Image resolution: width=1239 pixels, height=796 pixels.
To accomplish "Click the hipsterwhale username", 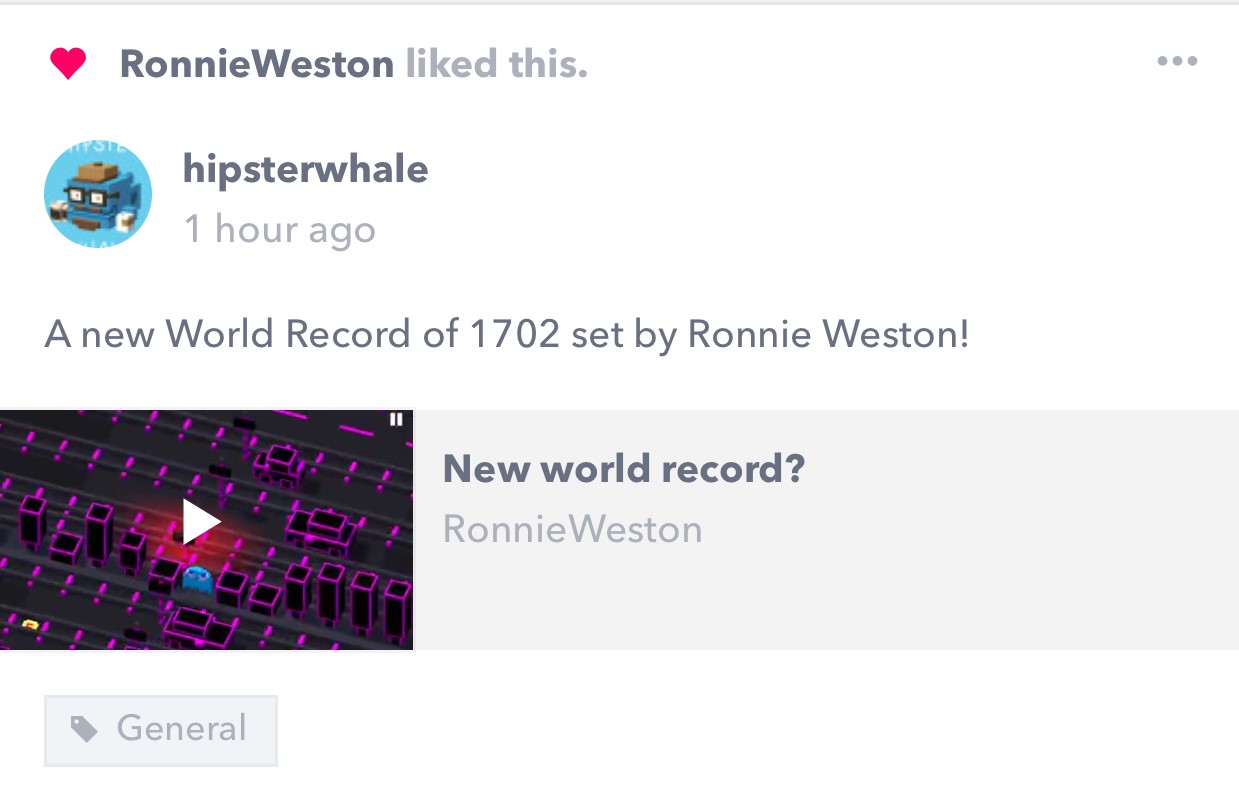I will click(x=305, y=169).
